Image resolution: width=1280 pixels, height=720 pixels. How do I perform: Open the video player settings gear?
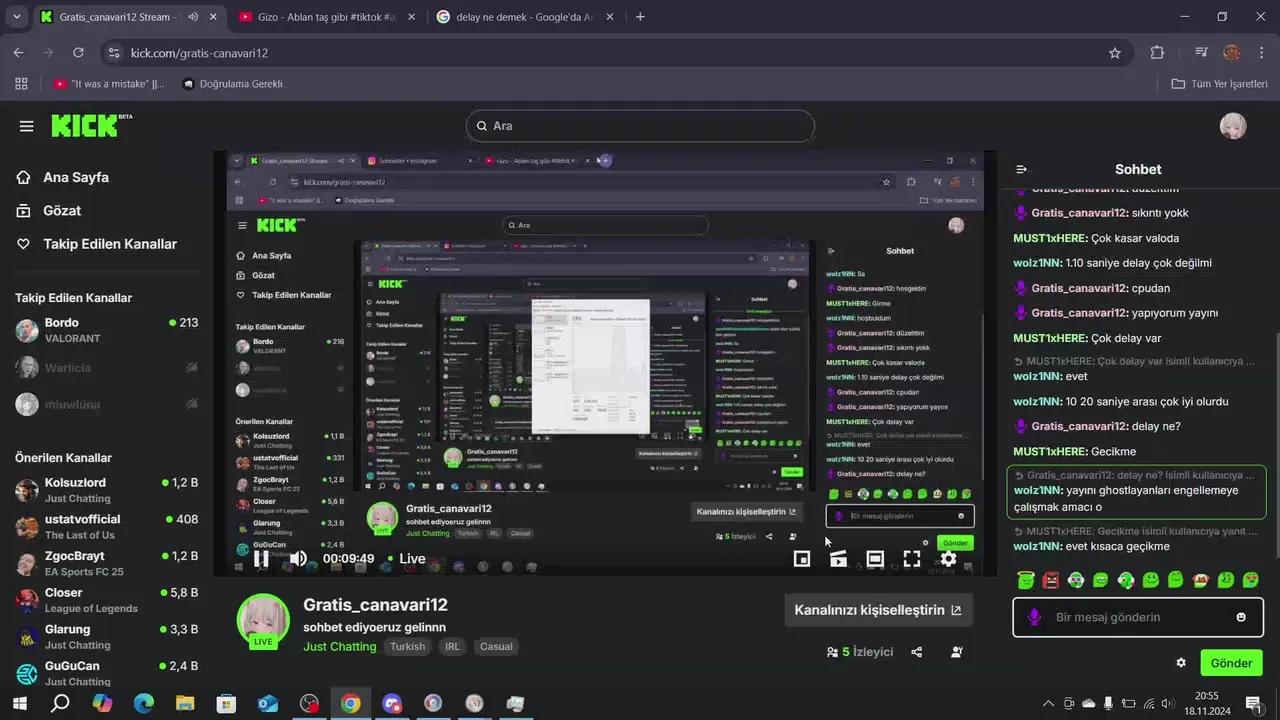coord(949,559)
